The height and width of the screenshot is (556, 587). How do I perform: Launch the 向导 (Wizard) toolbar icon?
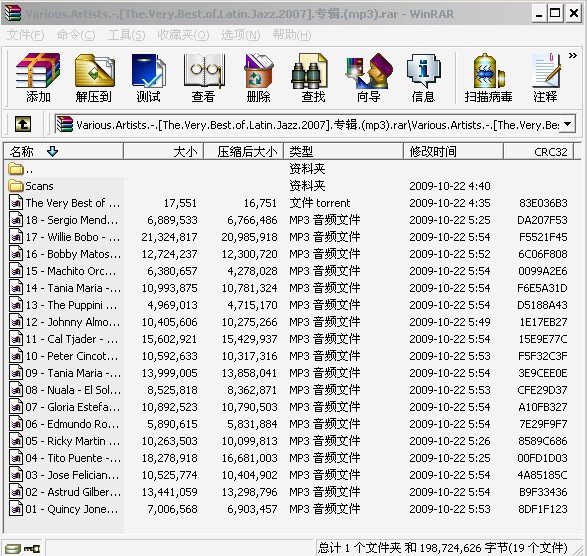369,78
